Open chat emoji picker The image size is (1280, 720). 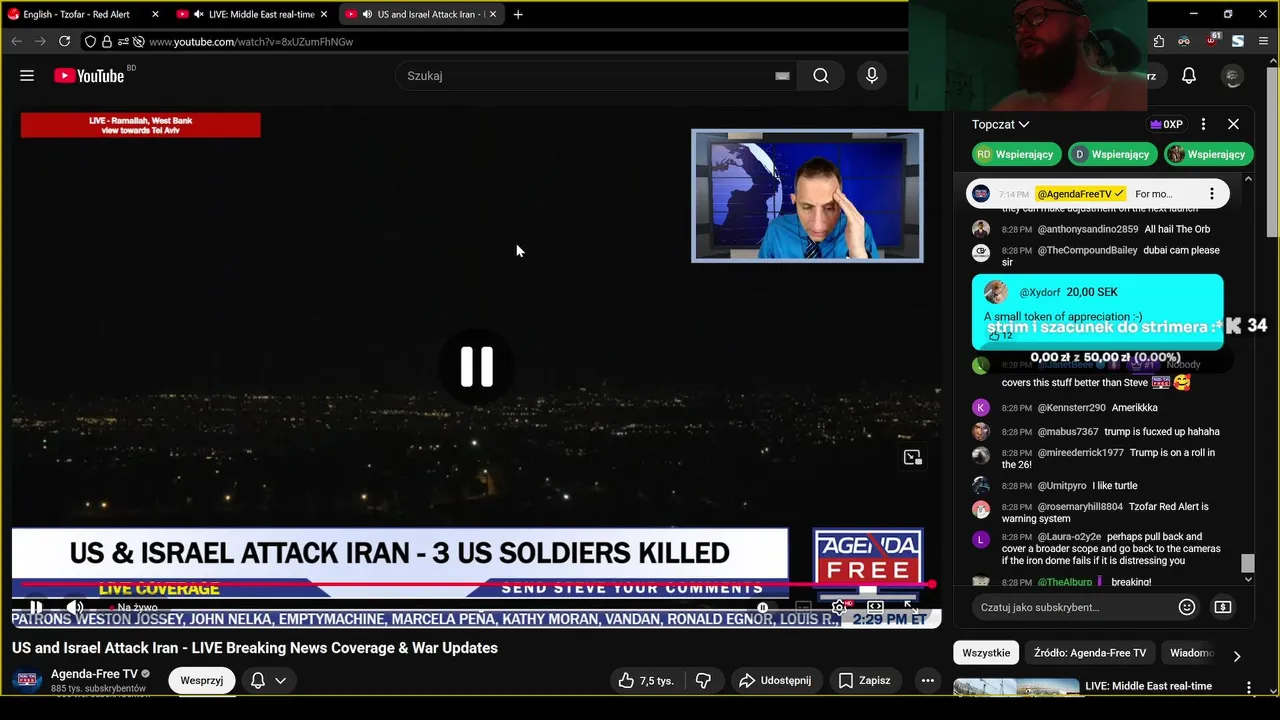[x=1187, y=607]
